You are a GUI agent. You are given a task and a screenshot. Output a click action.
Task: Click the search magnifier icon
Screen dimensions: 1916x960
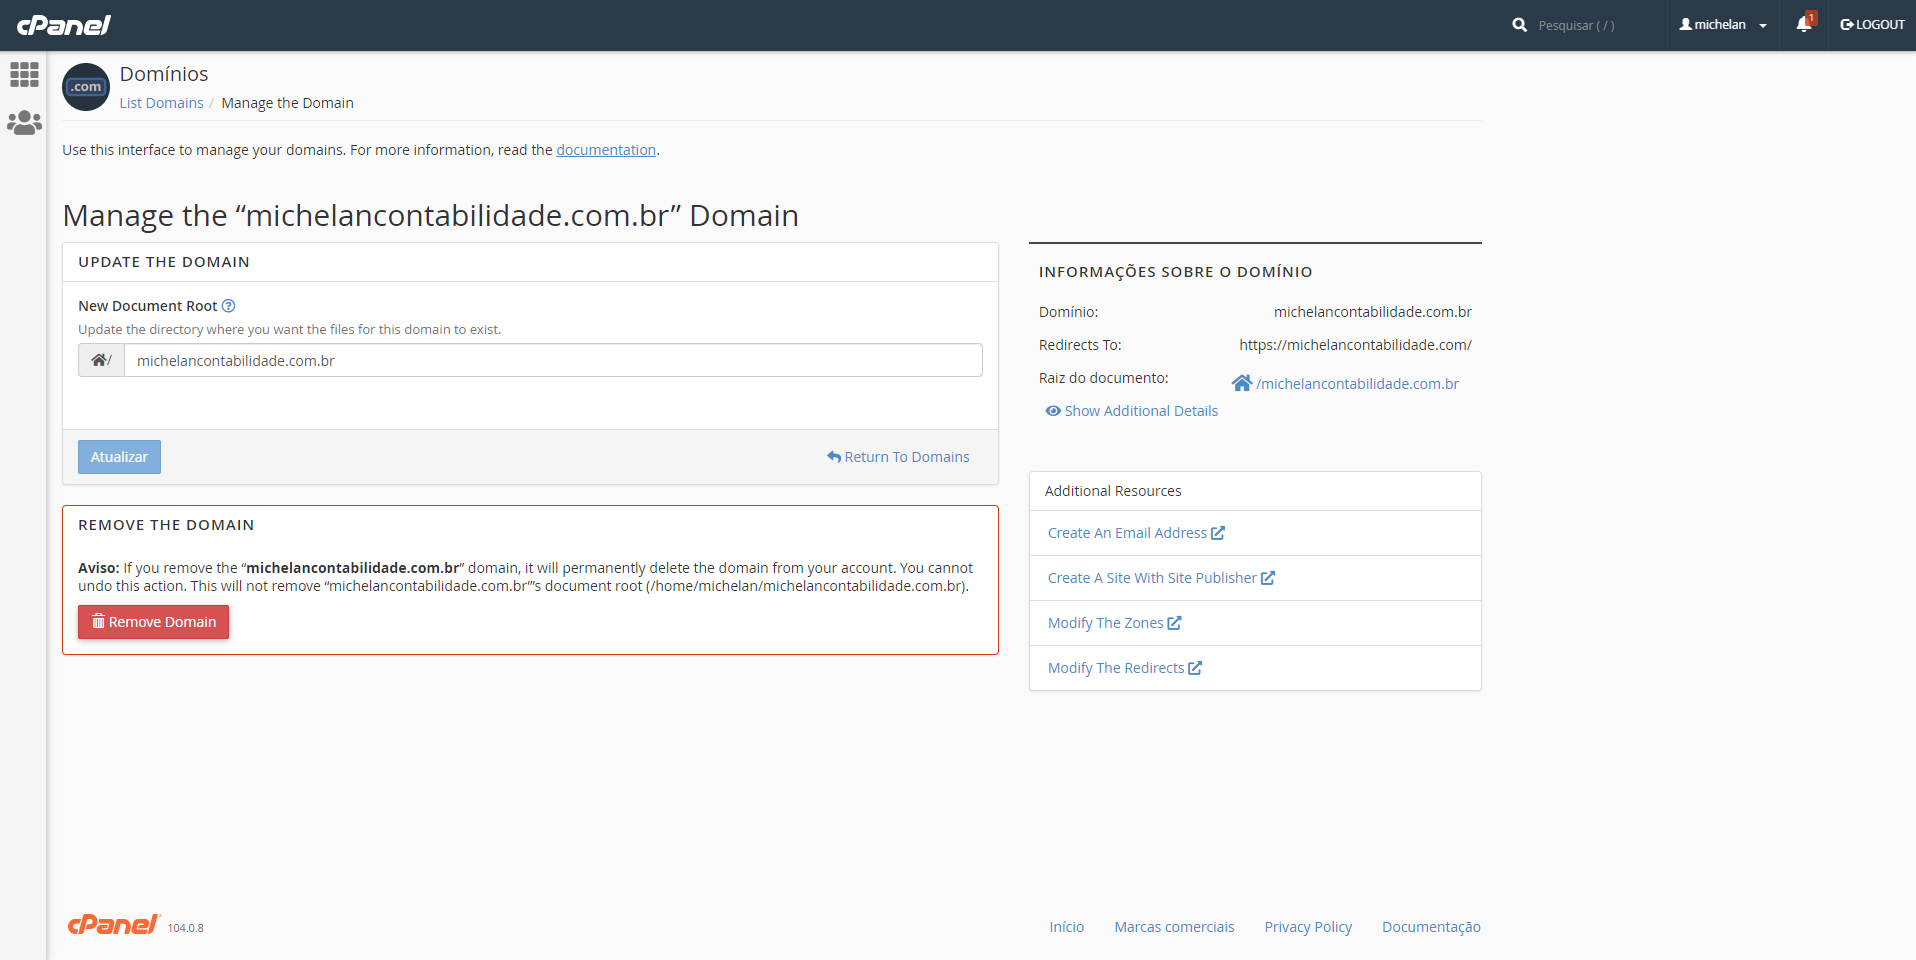pos(1519,25)
